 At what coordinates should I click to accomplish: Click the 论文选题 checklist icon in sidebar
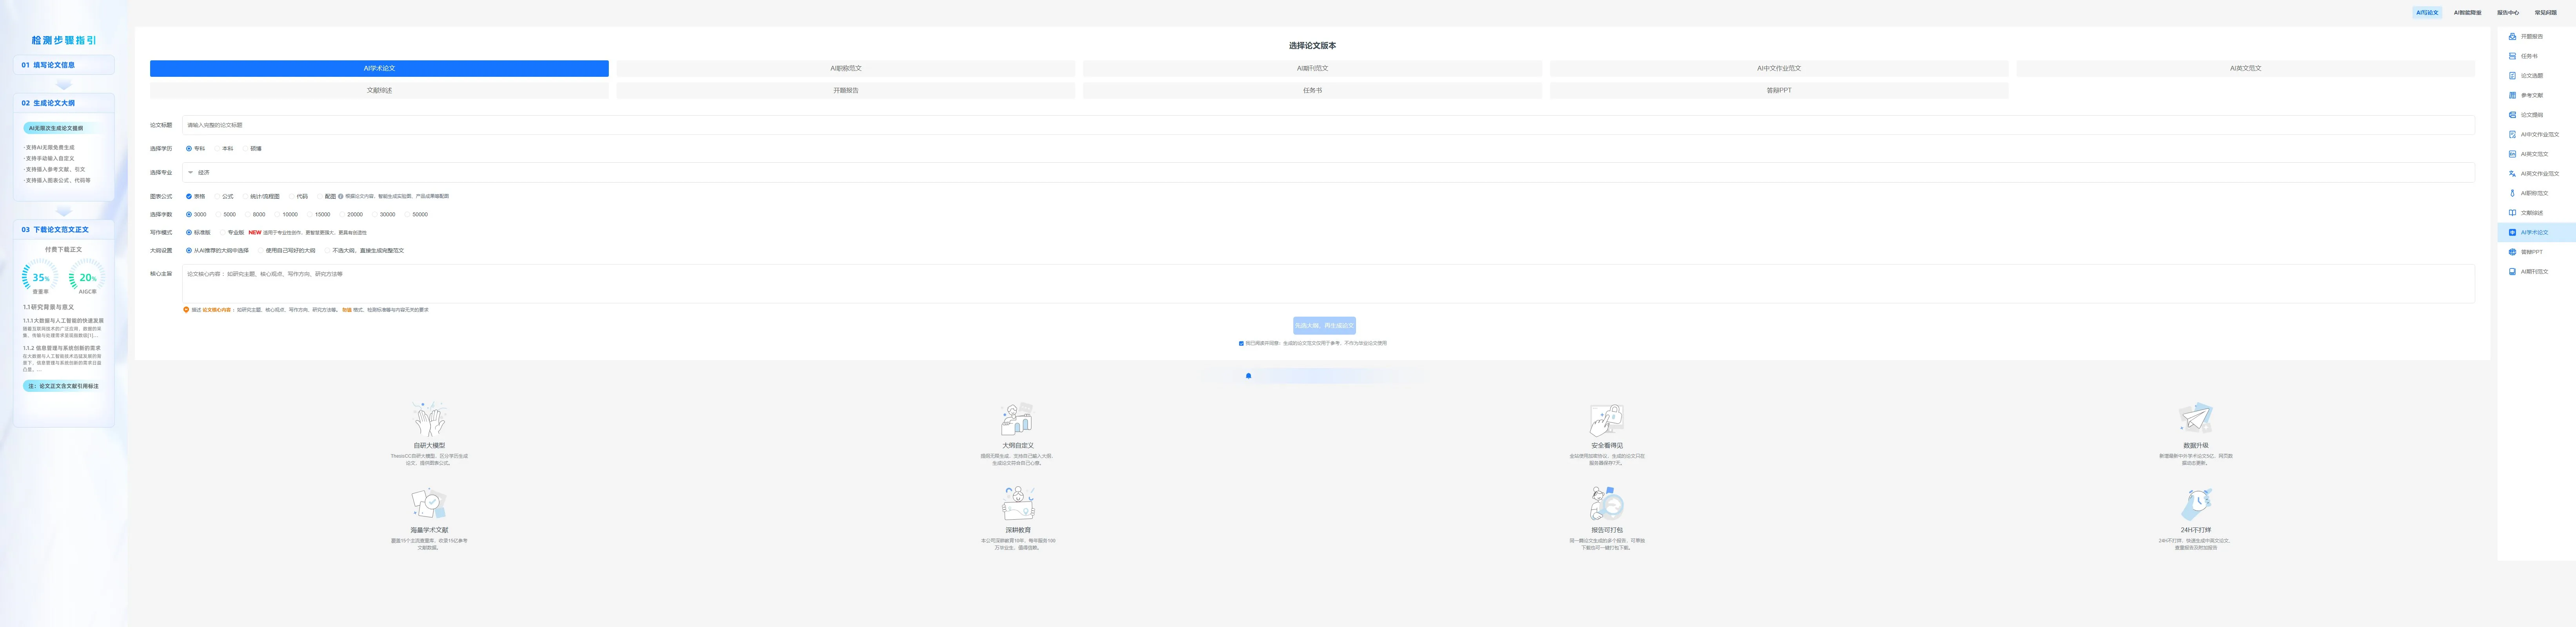click(2512, 76)
